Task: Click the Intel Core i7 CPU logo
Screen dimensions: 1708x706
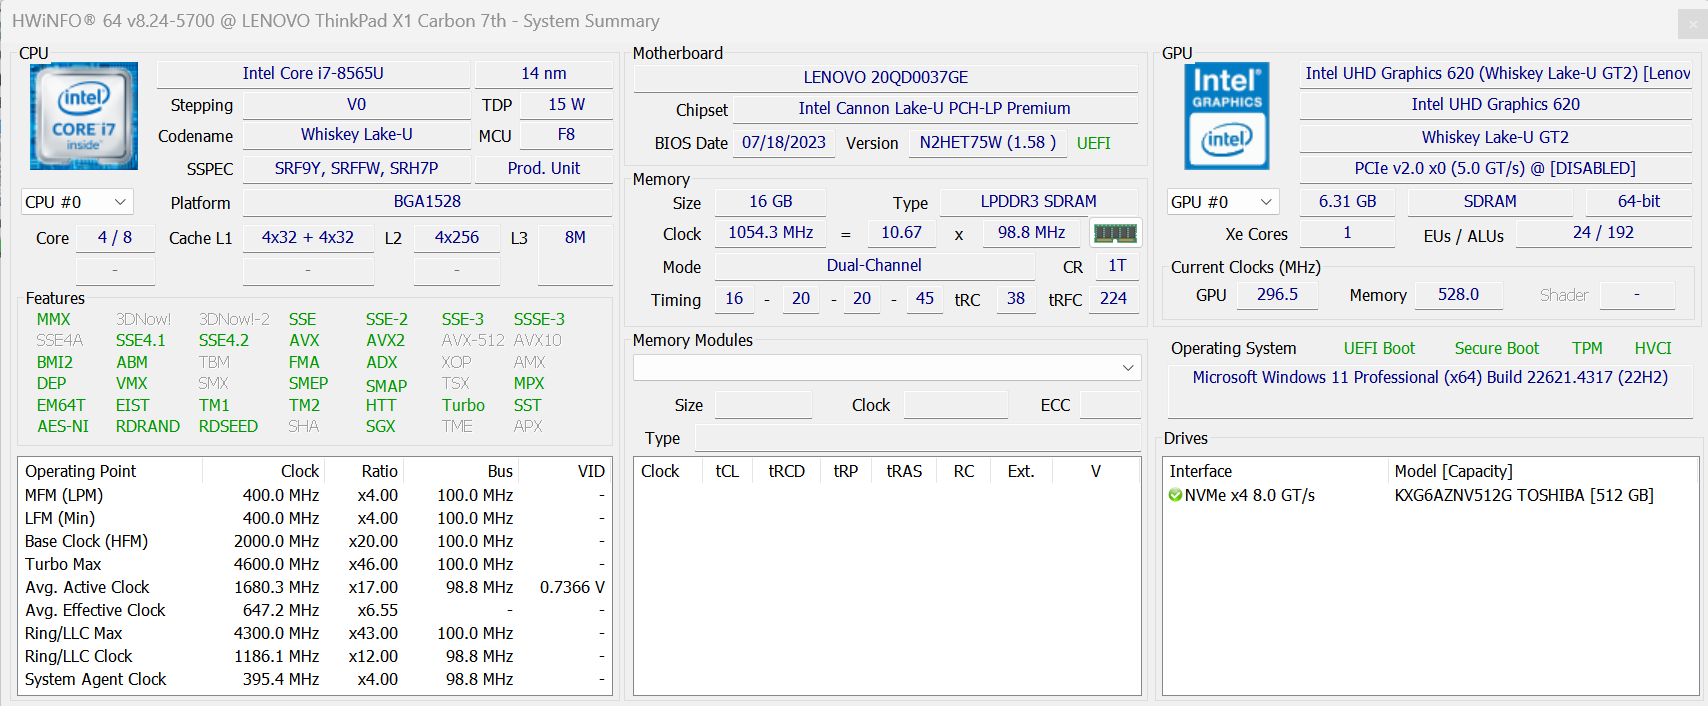Action: [x=84, y=116]
